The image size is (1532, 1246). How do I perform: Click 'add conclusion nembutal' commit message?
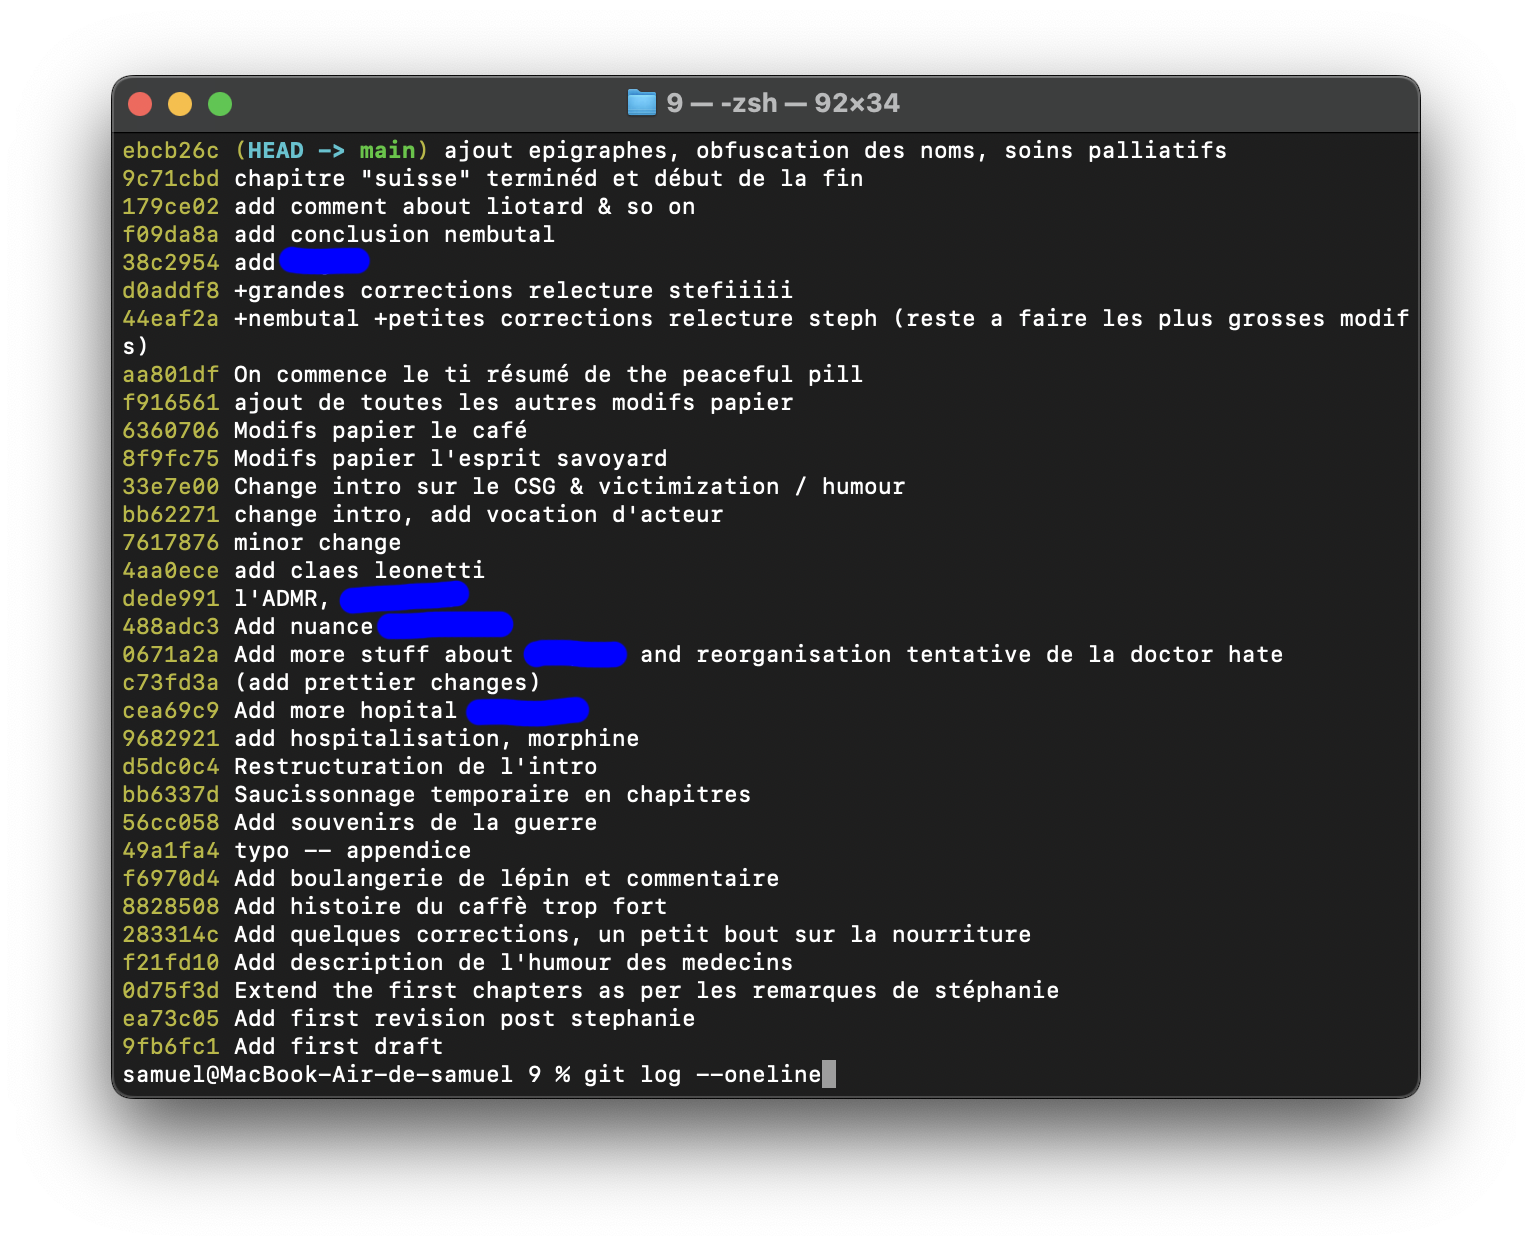point(394,235)
